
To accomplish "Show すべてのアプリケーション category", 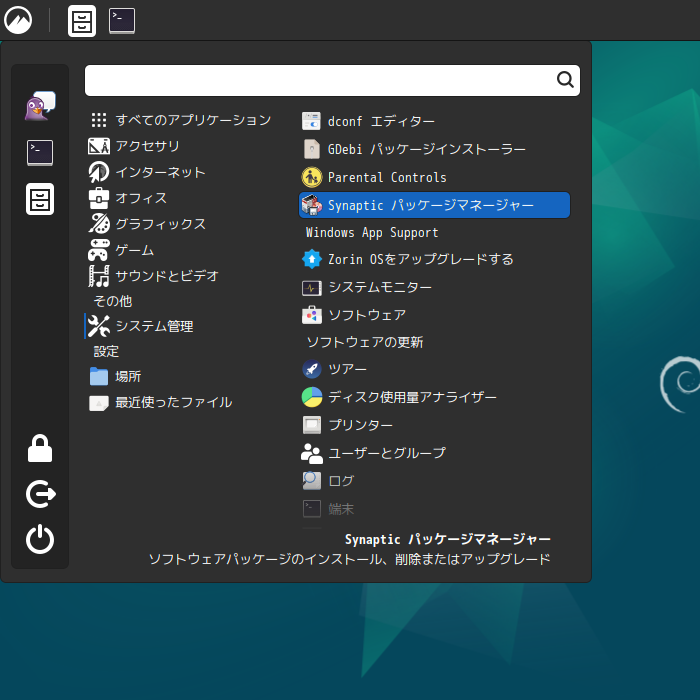I will 180,120.
